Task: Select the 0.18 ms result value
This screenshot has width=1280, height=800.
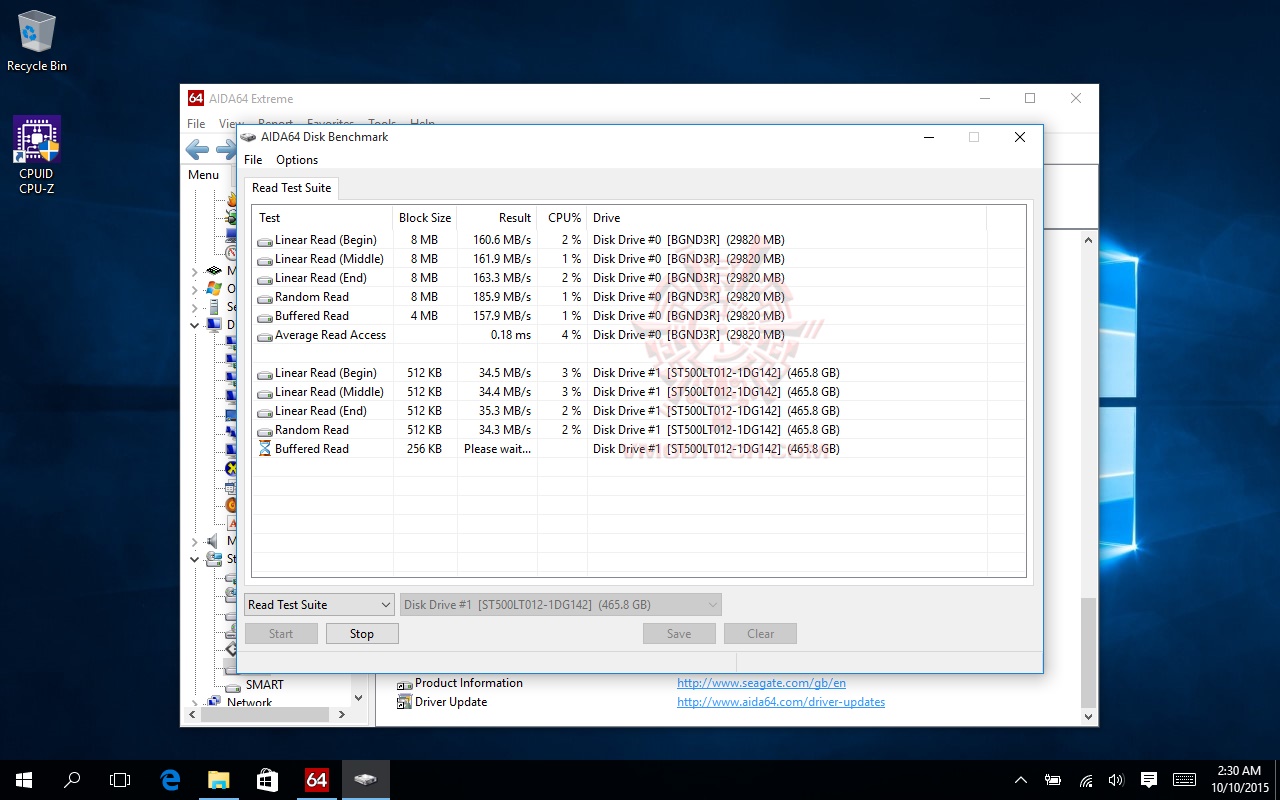Action: 511,335
